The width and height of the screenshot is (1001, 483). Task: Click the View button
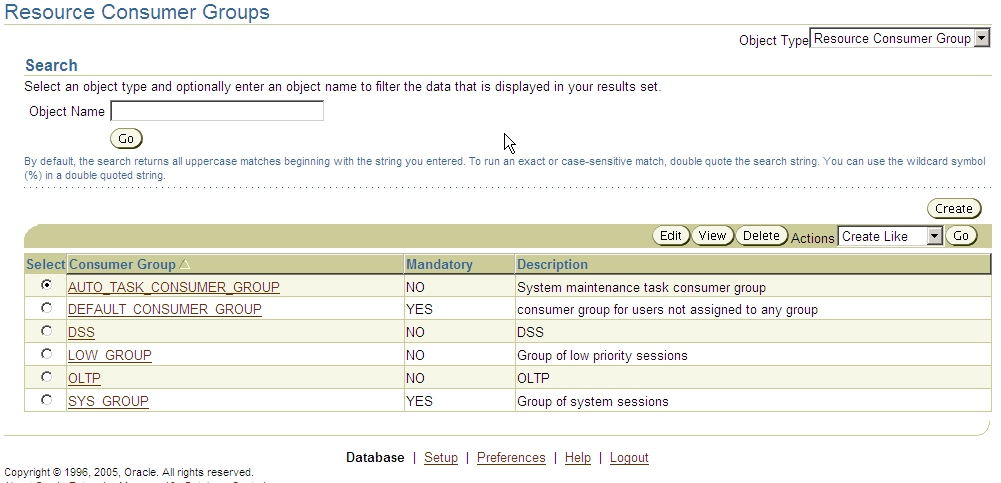click(x=712, y=236)
